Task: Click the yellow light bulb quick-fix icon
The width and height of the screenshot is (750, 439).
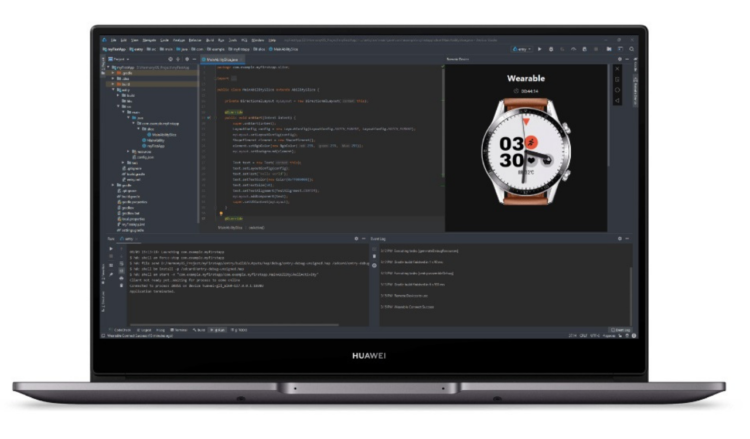Action: click(221, 214)
